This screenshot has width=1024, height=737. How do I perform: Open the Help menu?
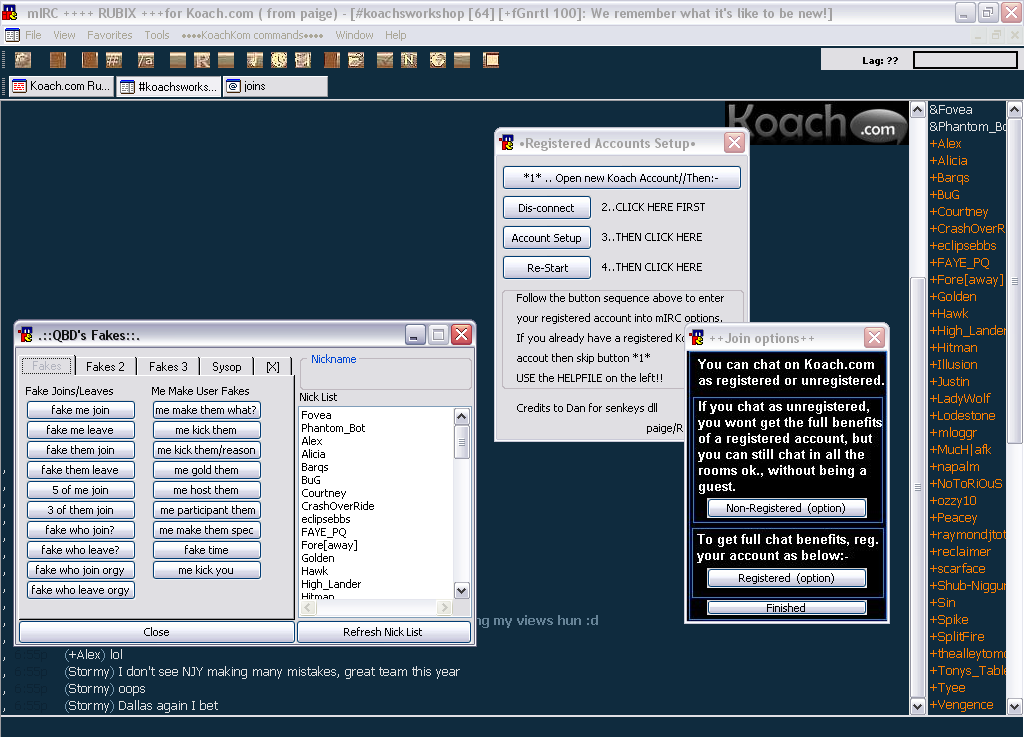395,35
